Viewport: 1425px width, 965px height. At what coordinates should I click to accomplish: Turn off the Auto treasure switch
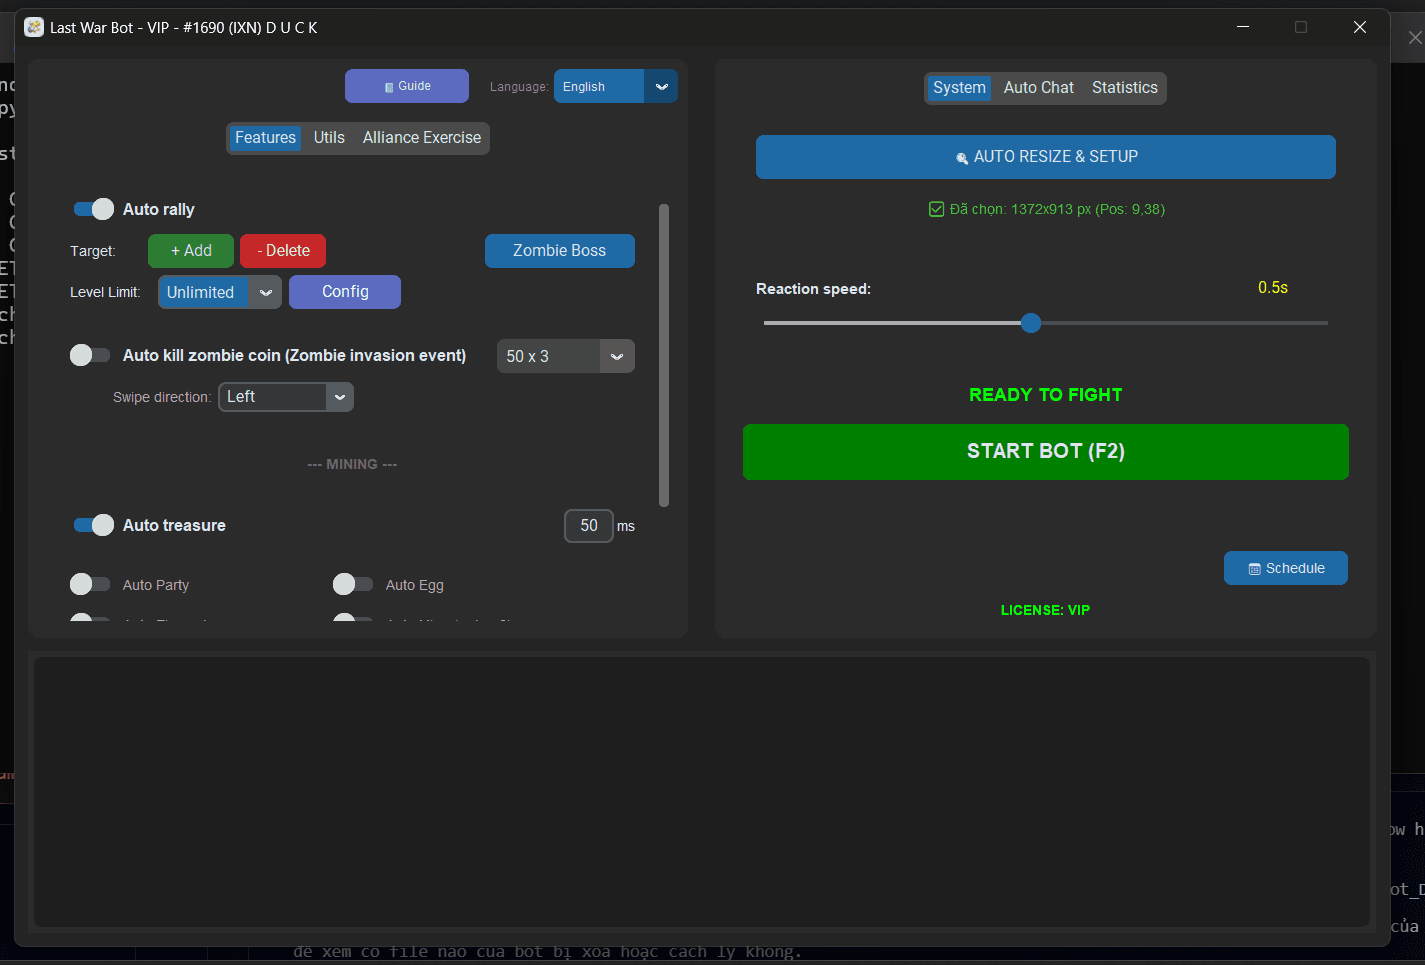(94, 525)
